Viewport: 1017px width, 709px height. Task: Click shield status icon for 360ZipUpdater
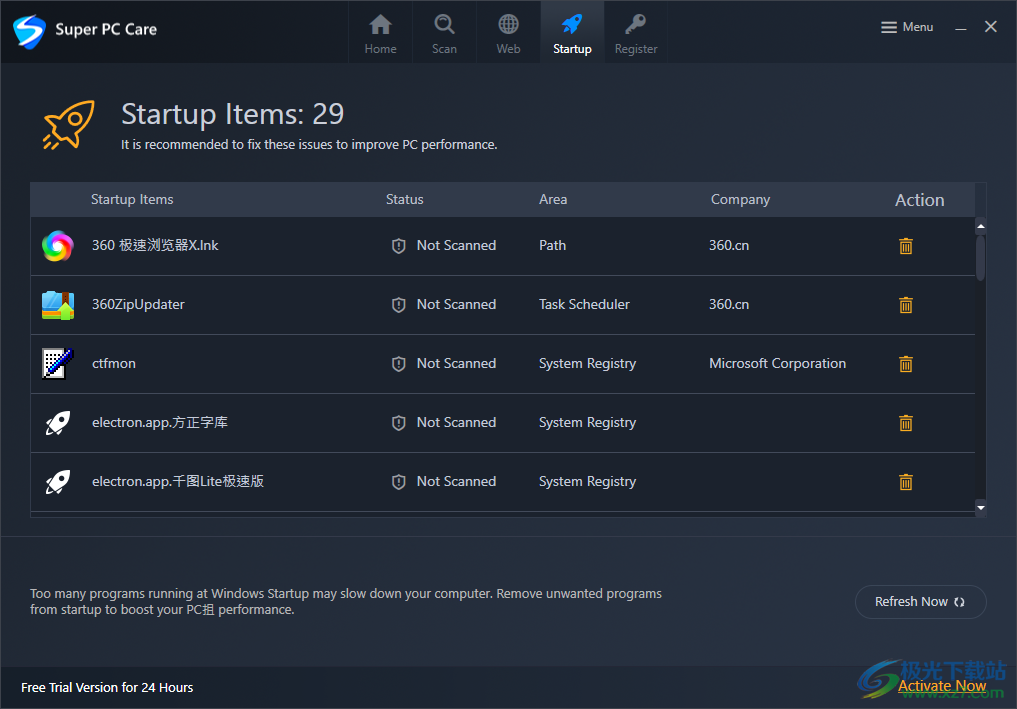(x=399, y=305)
